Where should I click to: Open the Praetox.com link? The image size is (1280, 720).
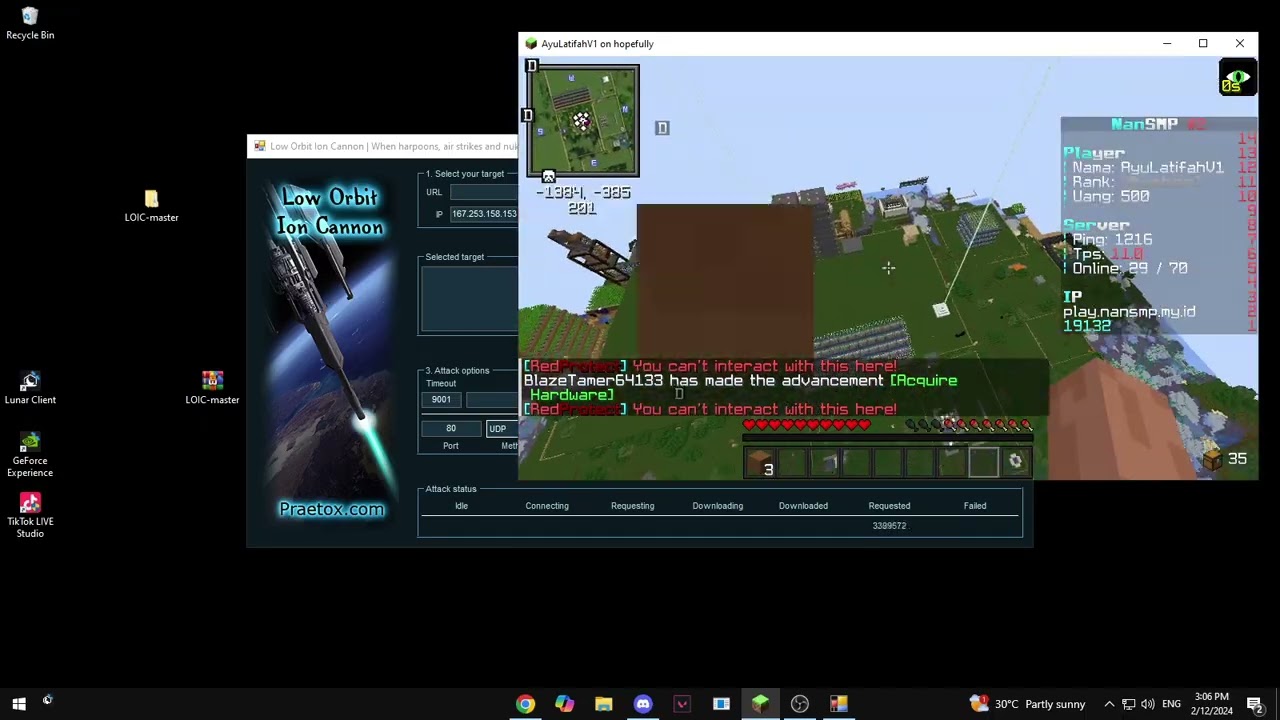coord(331,509)
